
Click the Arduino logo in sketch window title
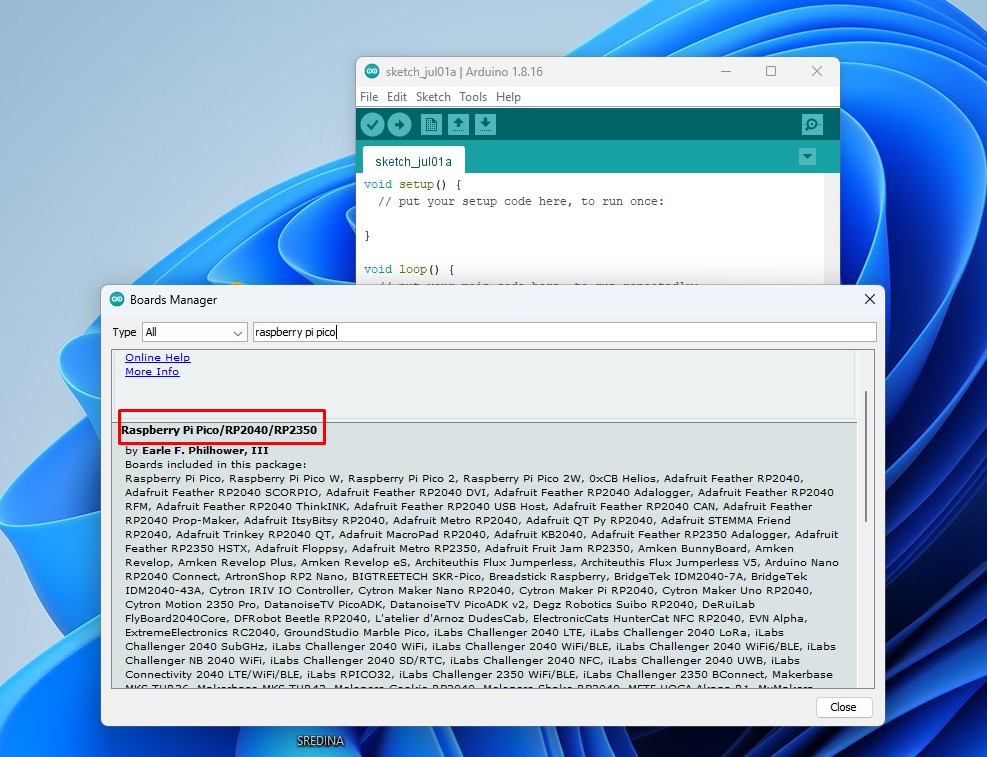[x=372, y=71]
